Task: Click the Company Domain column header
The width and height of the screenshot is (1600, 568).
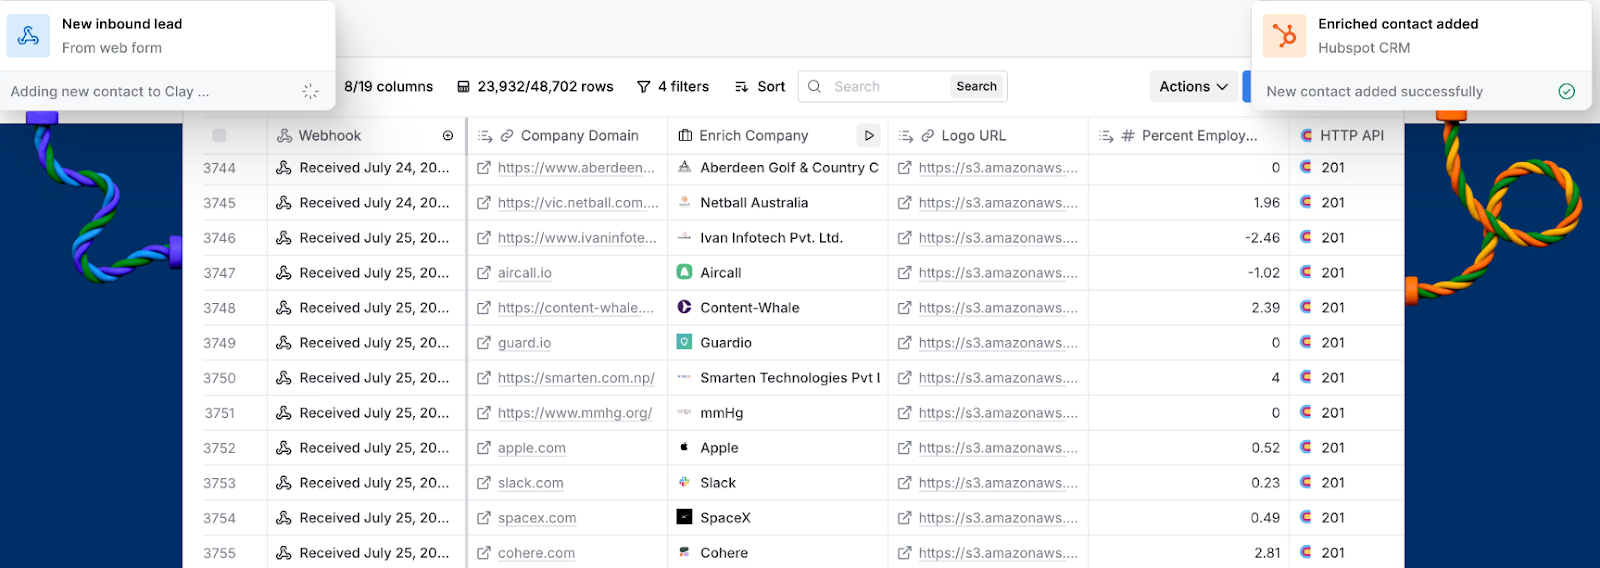Action: 567,135
